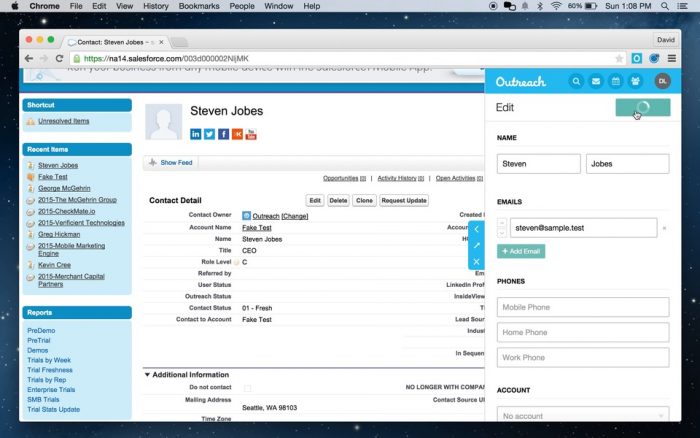Click the LinkedIn icon under Steven Jobes
Image resolution: width=700 pixels, height=438 pixels.
196,134
